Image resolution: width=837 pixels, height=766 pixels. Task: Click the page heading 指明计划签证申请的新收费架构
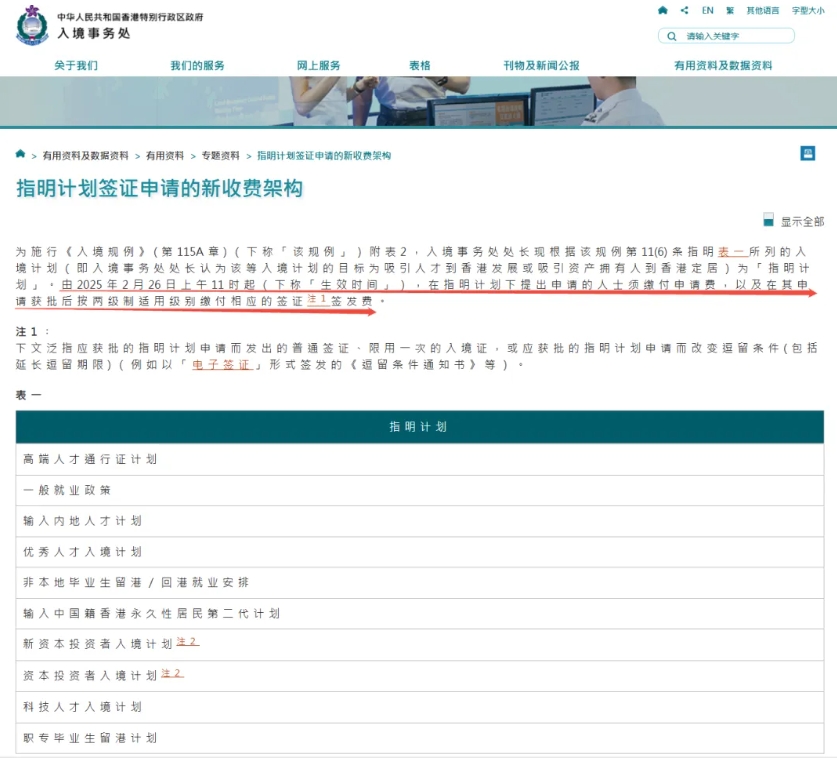160,188
